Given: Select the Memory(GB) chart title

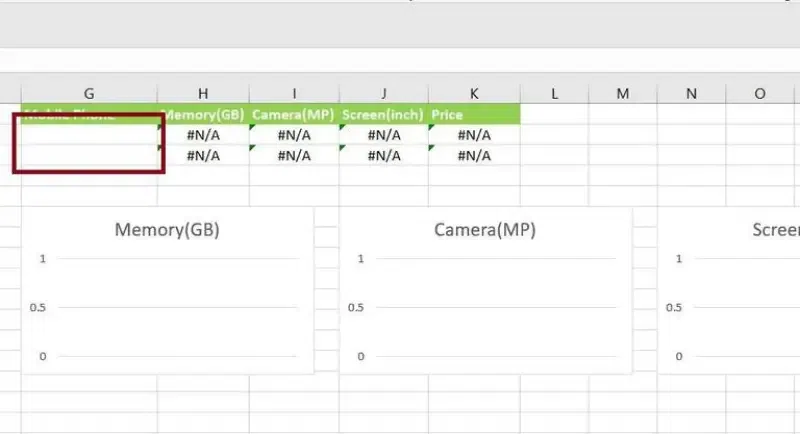Looking at the screenshot, I should (x=167, y=229).
